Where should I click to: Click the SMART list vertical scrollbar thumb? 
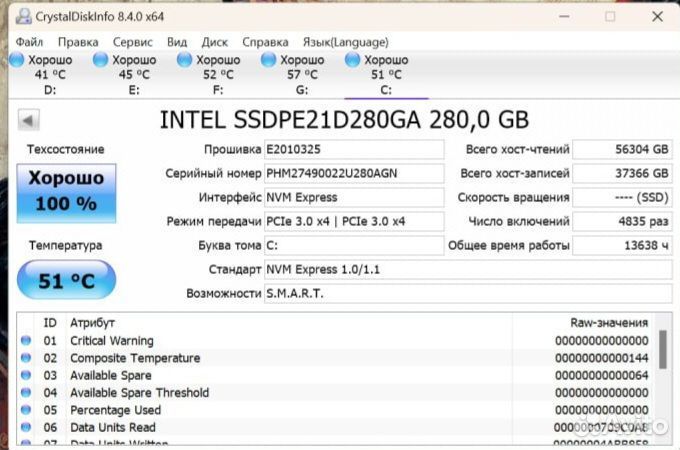(x=663, y=349)
